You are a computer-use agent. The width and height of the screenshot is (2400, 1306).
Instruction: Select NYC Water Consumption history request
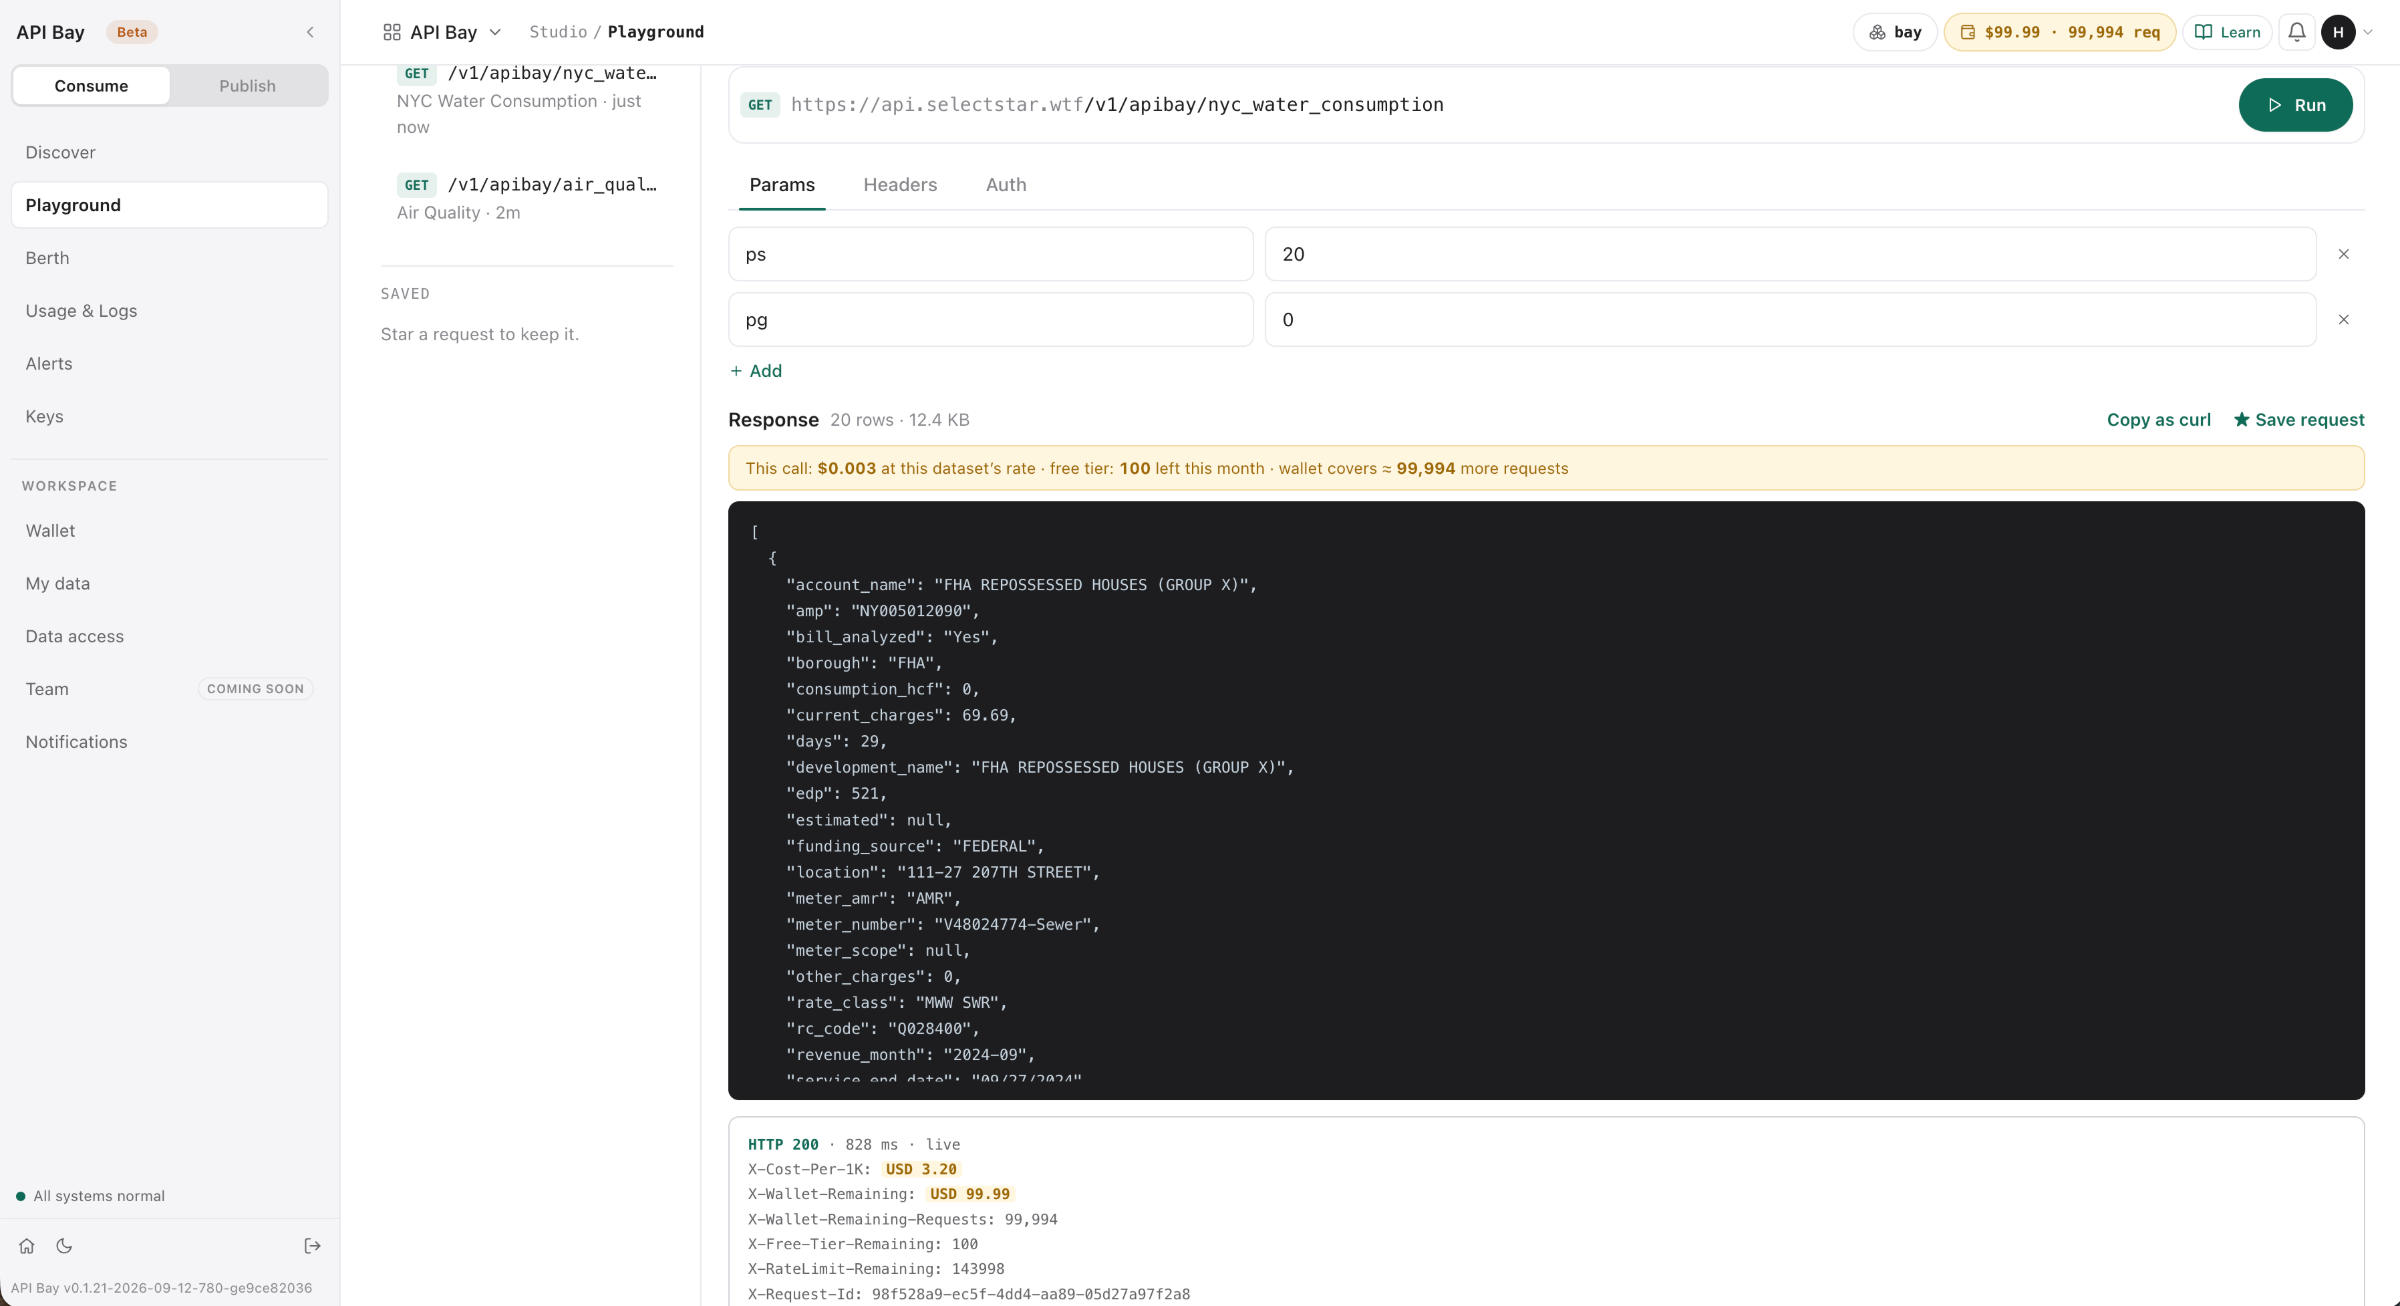coord(527,100)
